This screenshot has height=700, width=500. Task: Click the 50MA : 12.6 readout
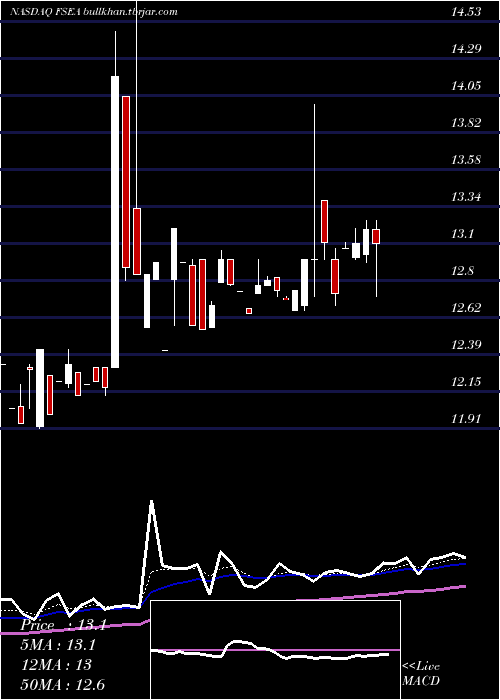(62, 684)
